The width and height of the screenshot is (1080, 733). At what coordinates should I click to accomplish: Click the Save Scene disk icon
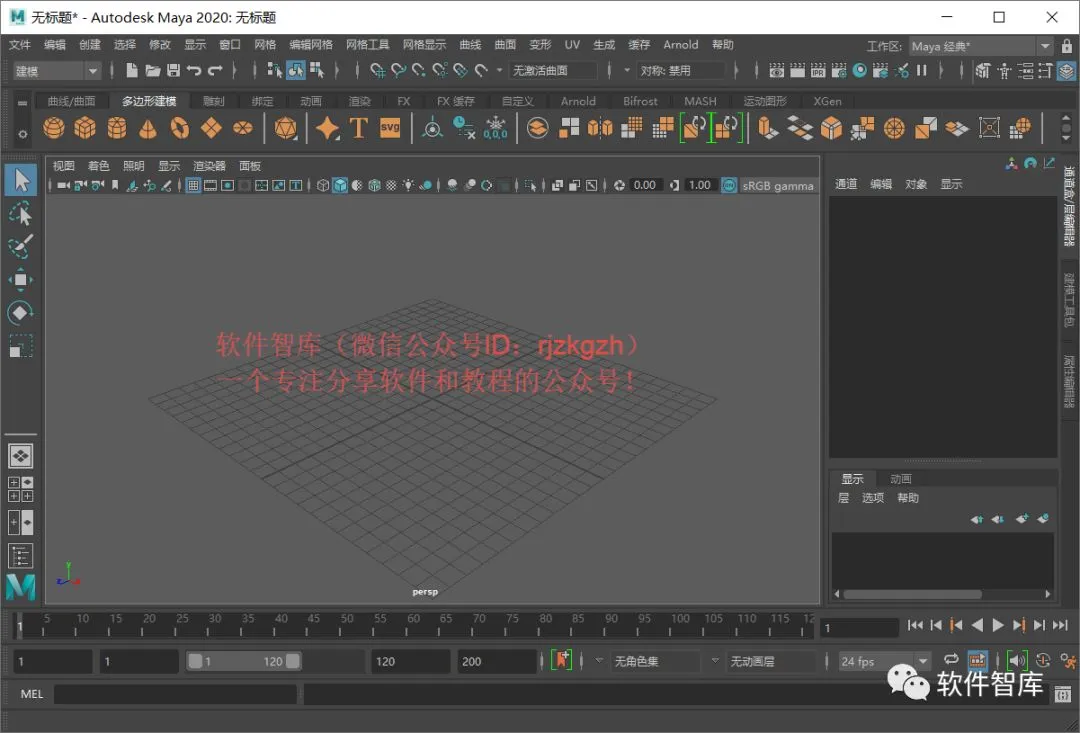pos(174,70)
